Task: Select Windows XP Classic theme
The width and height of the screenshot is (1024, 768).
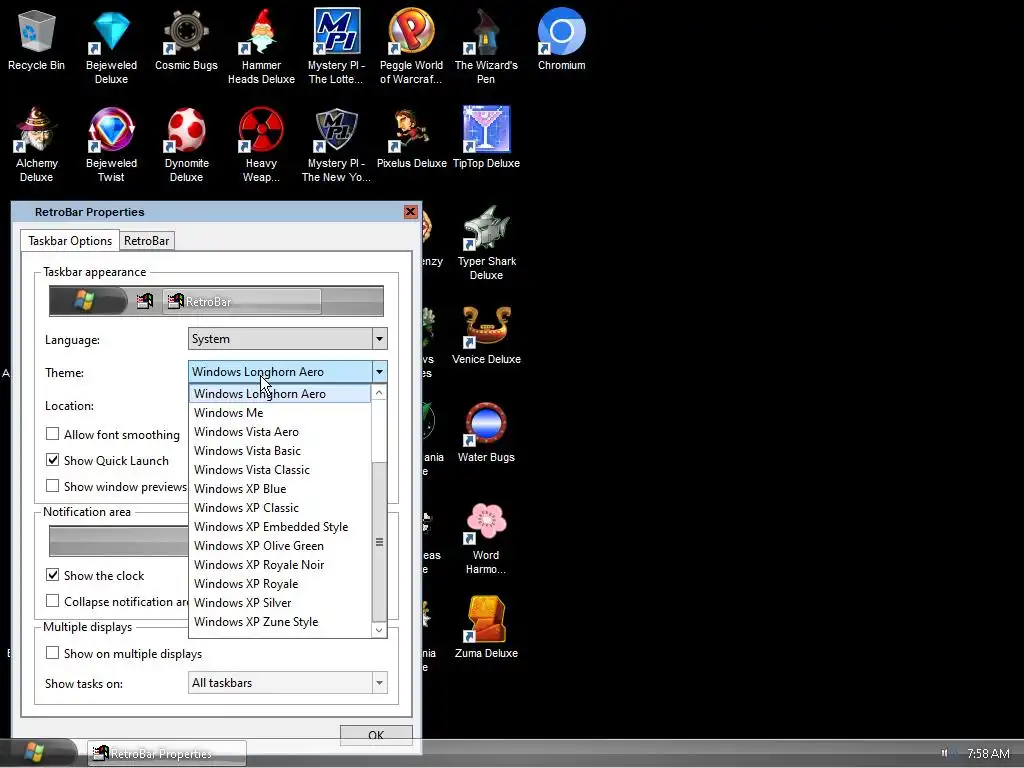Action: click(x=280, y=507)
